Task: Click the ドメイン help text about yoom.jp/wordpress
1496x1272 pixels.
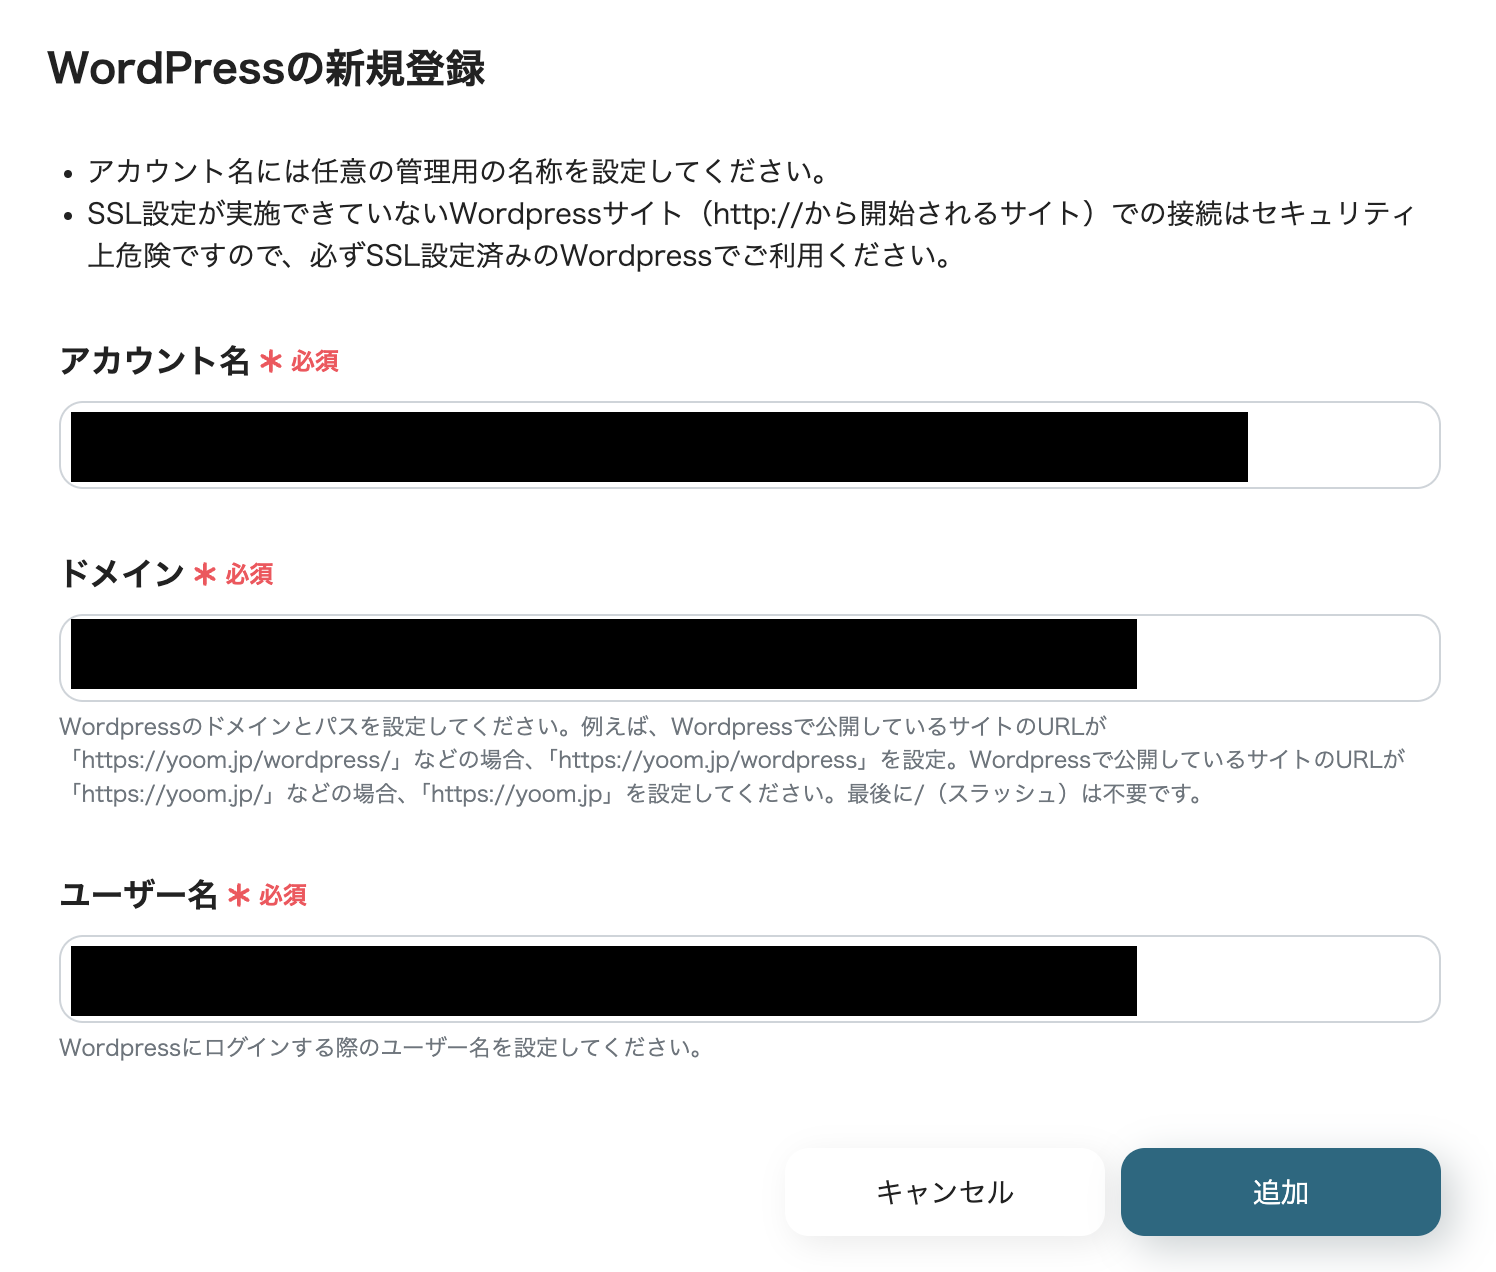Action: tap(732, 760)
